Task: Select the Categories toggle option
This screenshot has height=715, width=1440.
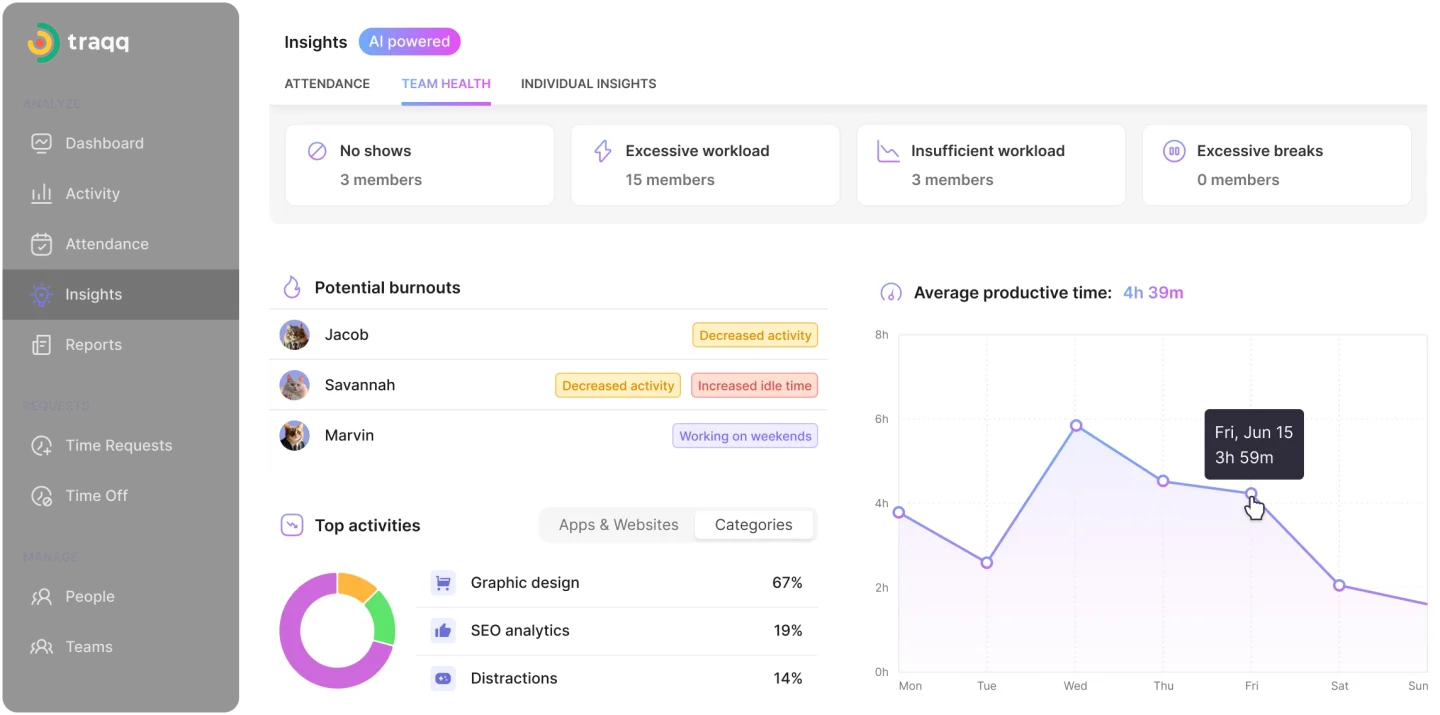Action: click(x=753, y=525)
